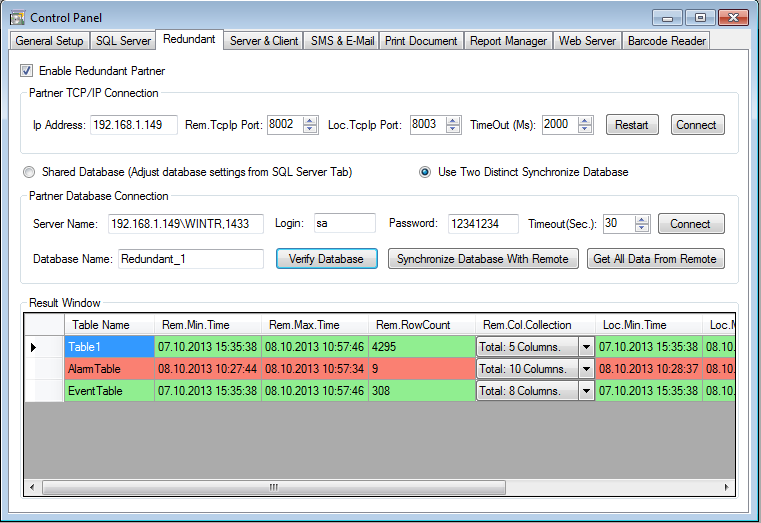Expand the EventTable Total: 8 Columns dropdown
The image size is (761, 523).
(586, 391)
